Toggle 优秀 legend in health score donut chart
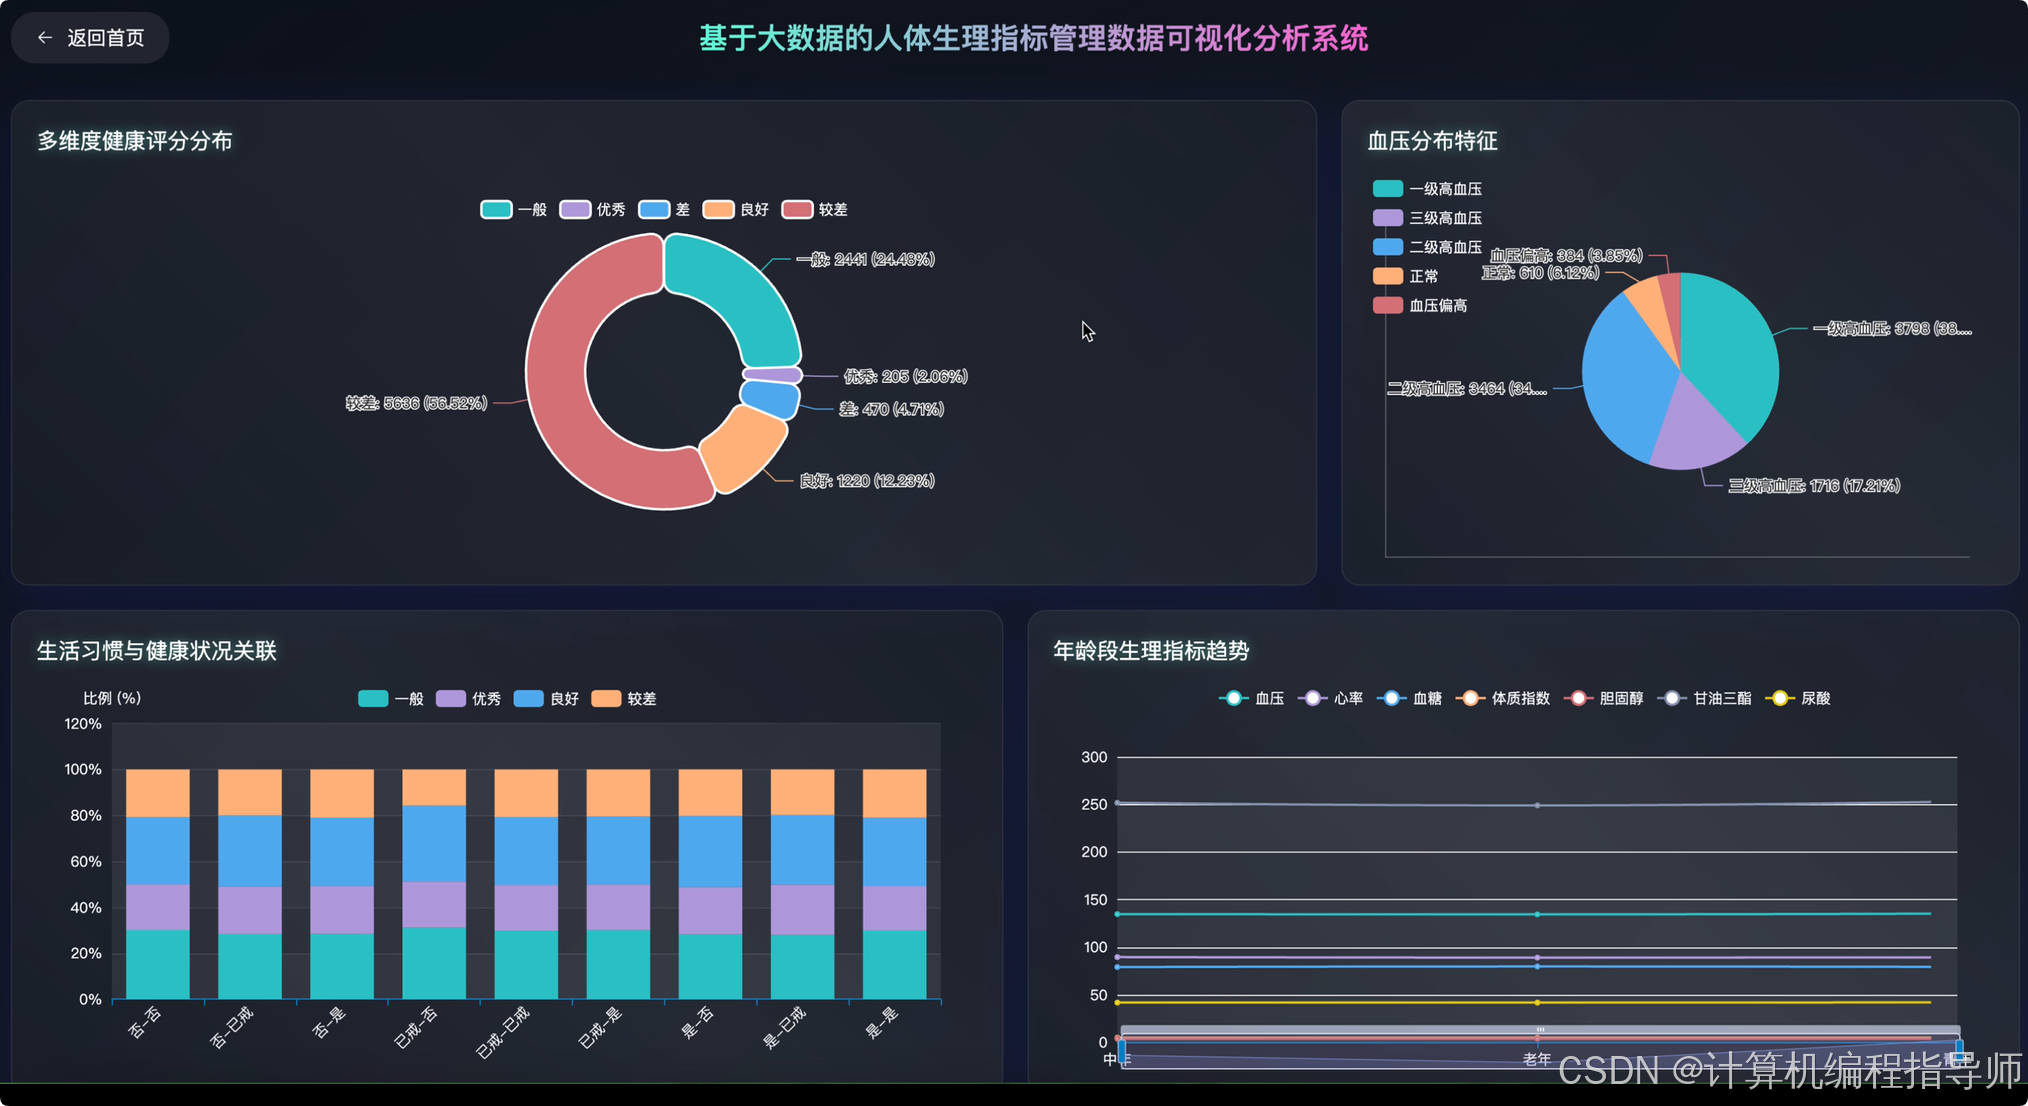Screen dimensions: 2028x1106 coord(592,209)
